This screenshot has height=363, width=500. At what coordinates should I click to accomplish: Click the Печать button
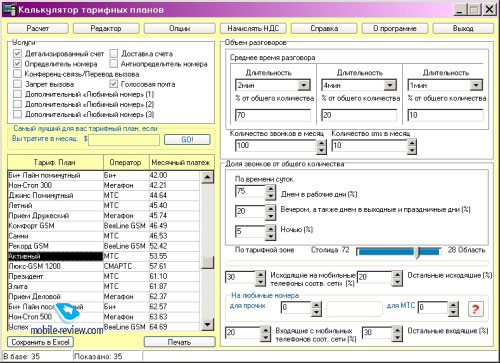179,342
